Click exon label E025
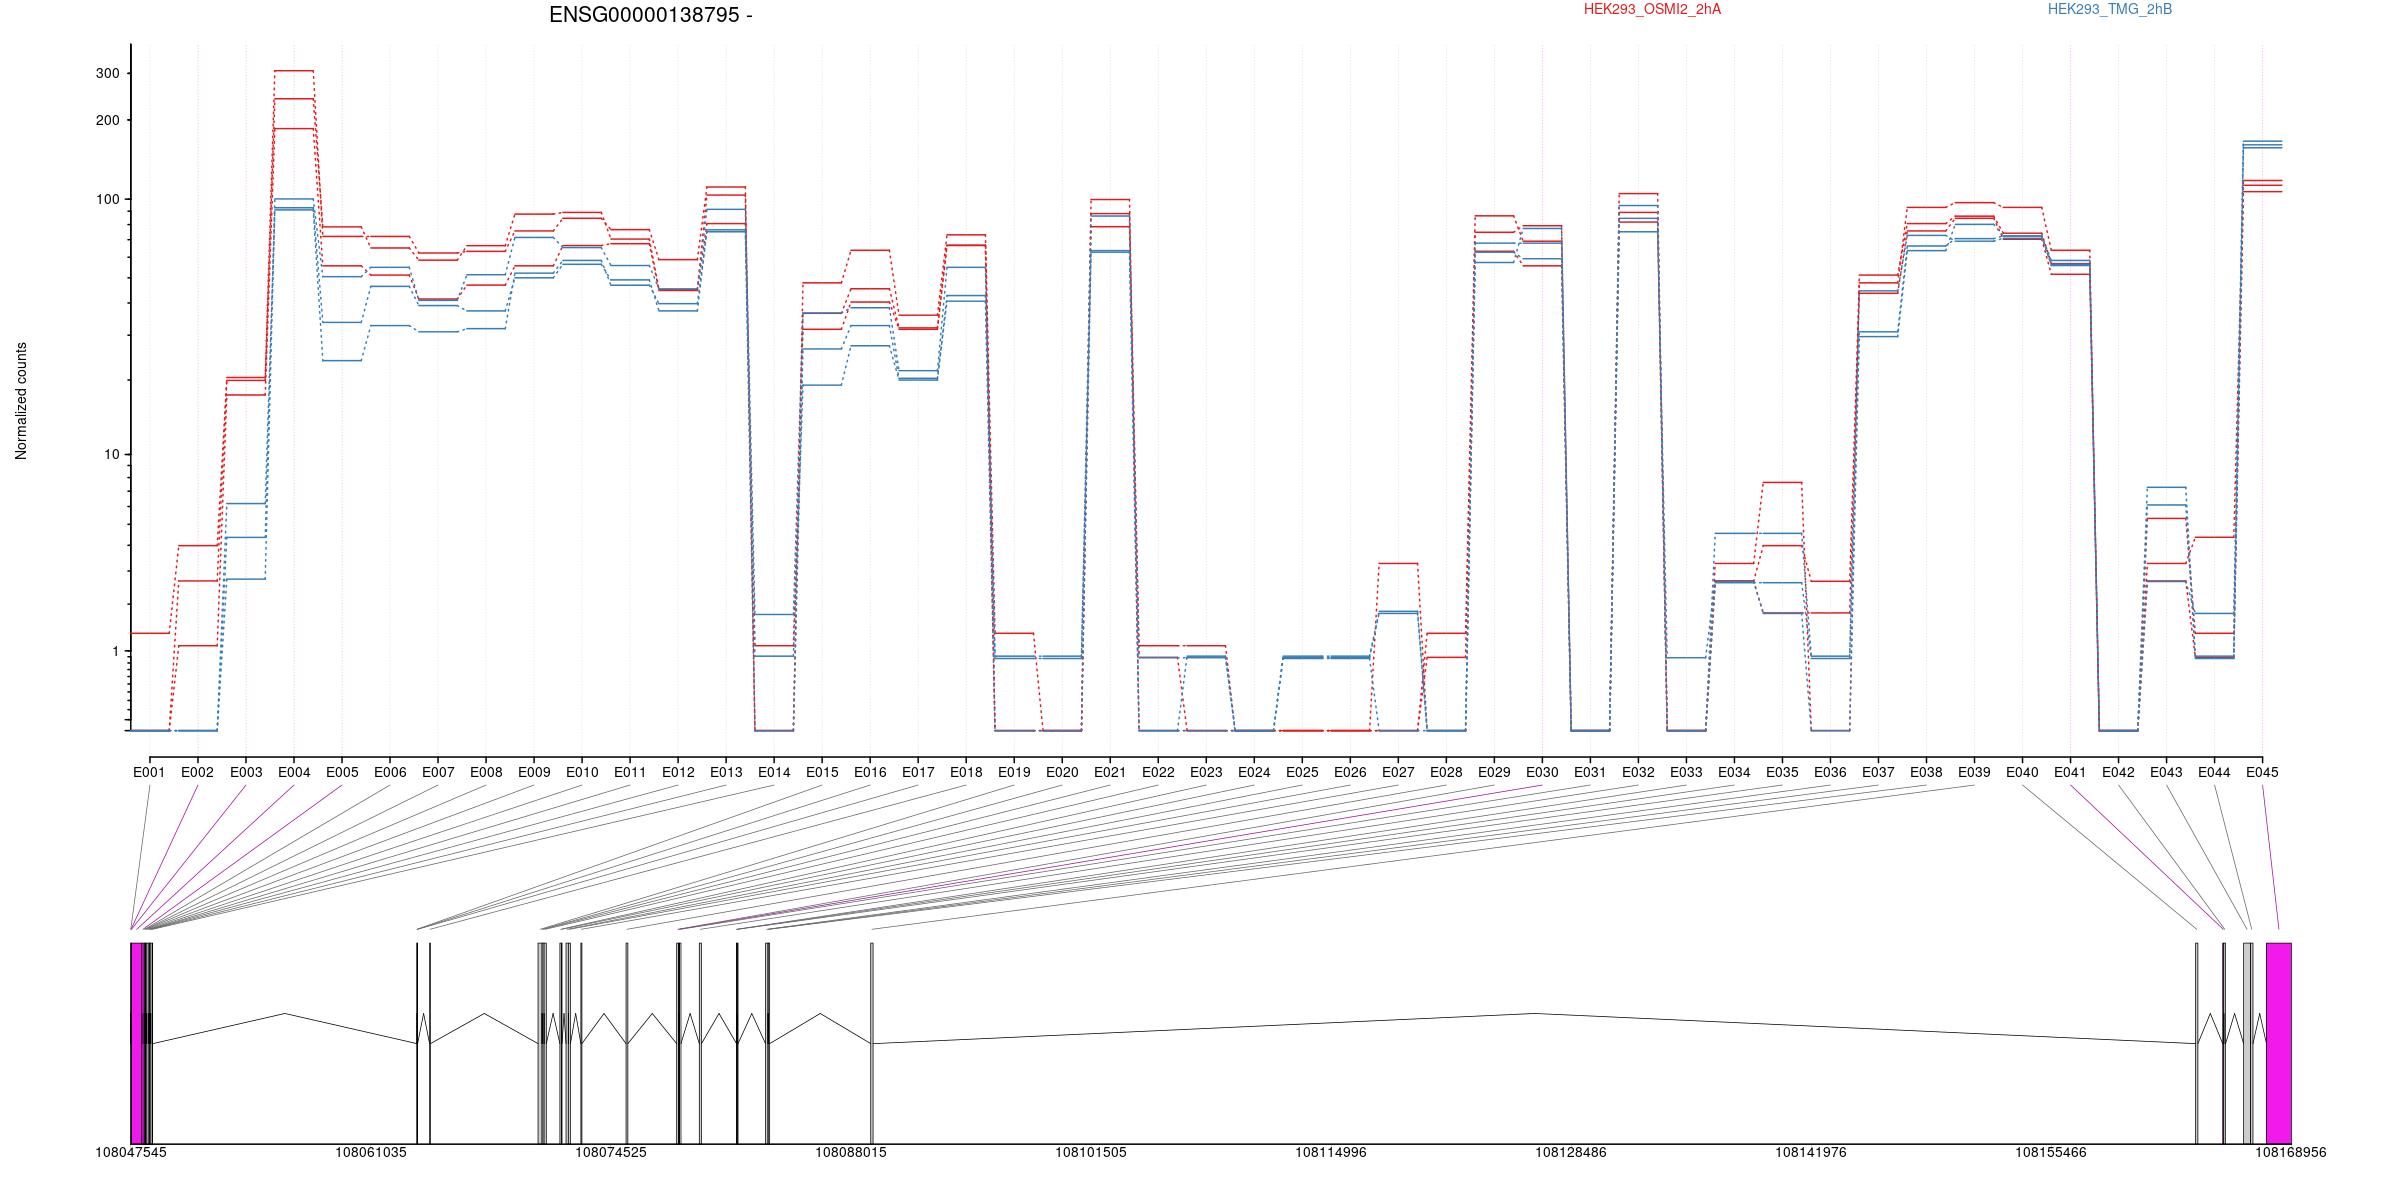Image resolution: width=2400 pixels, height=1200 pixels. pos(1302,772)
